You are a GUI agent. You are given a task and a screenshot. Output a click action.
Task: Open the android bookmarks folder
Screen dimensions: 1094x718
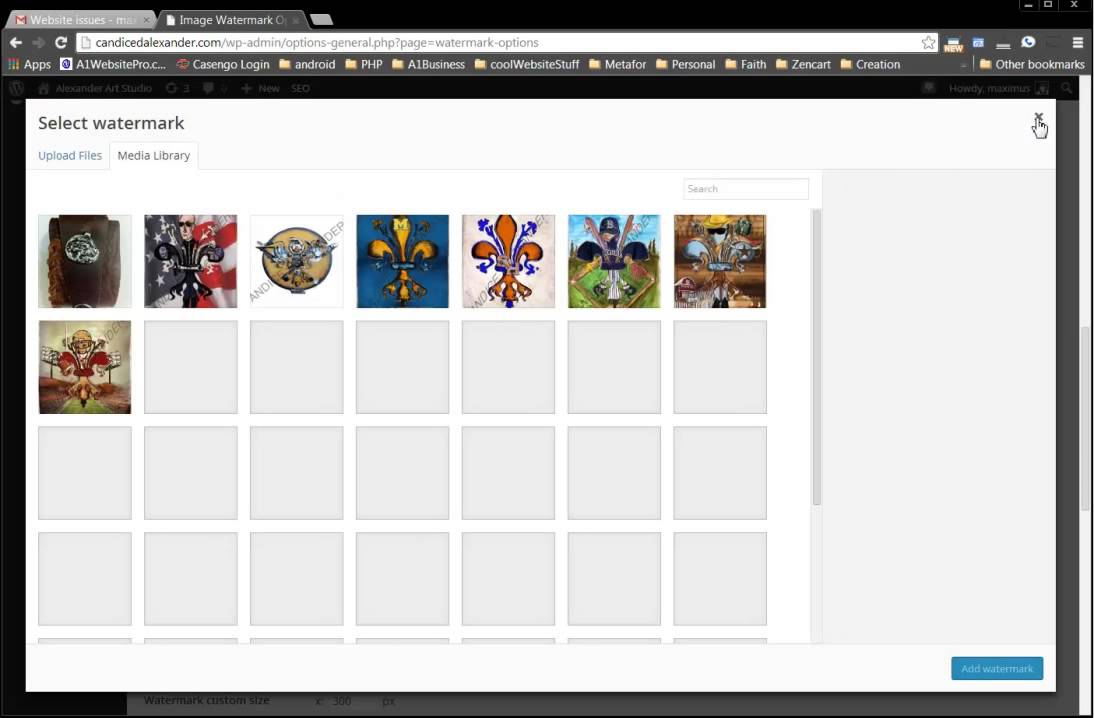(x=307, y=64)
